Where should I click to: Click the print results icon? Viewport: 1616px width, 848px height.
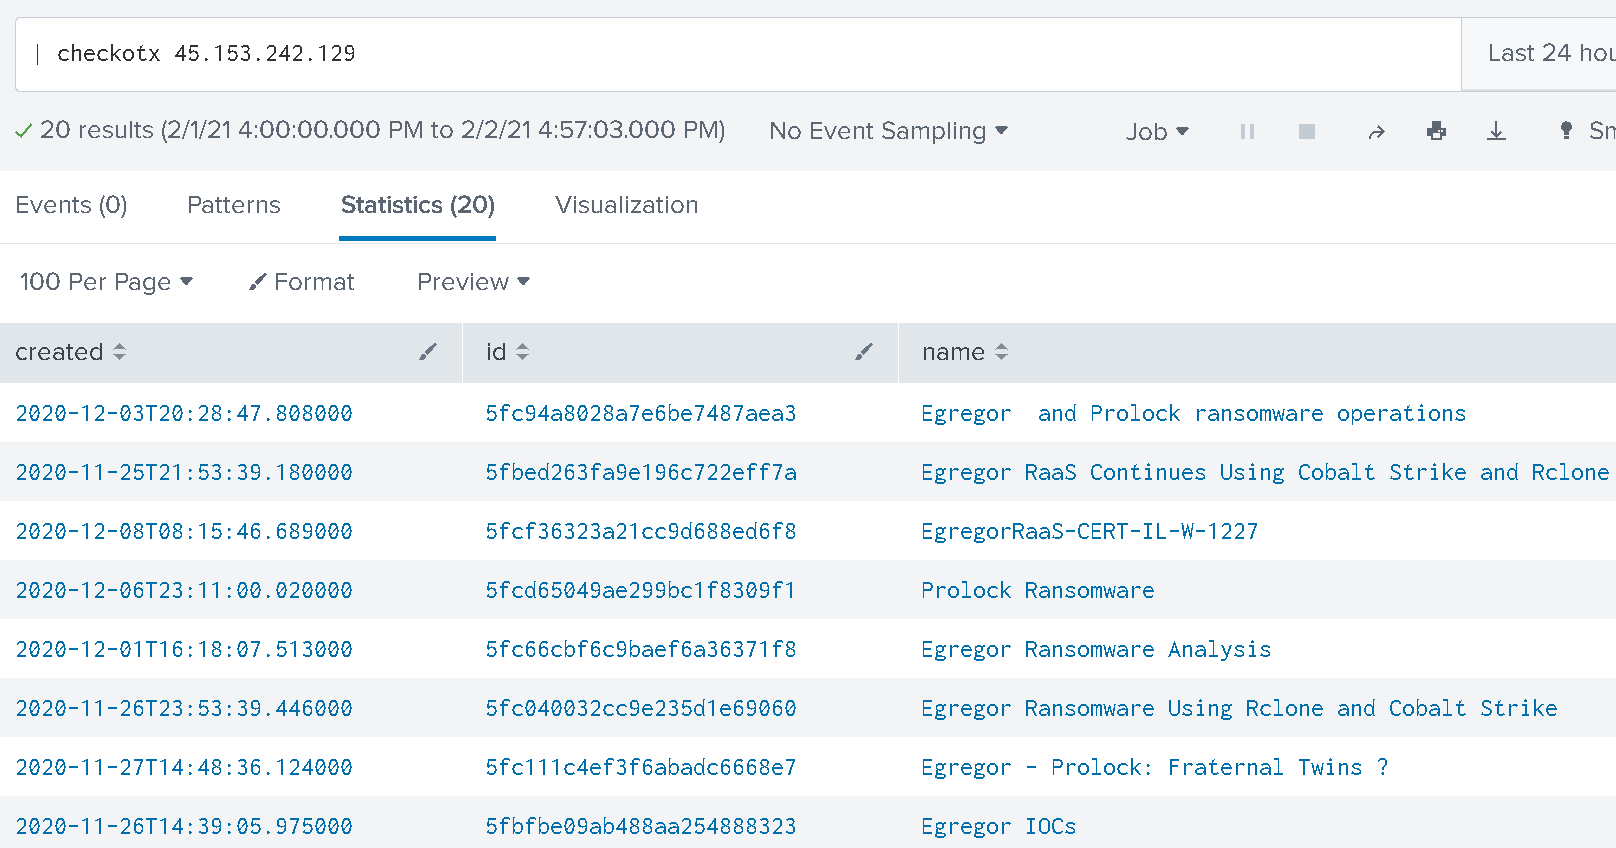(x=1436, y=132)
